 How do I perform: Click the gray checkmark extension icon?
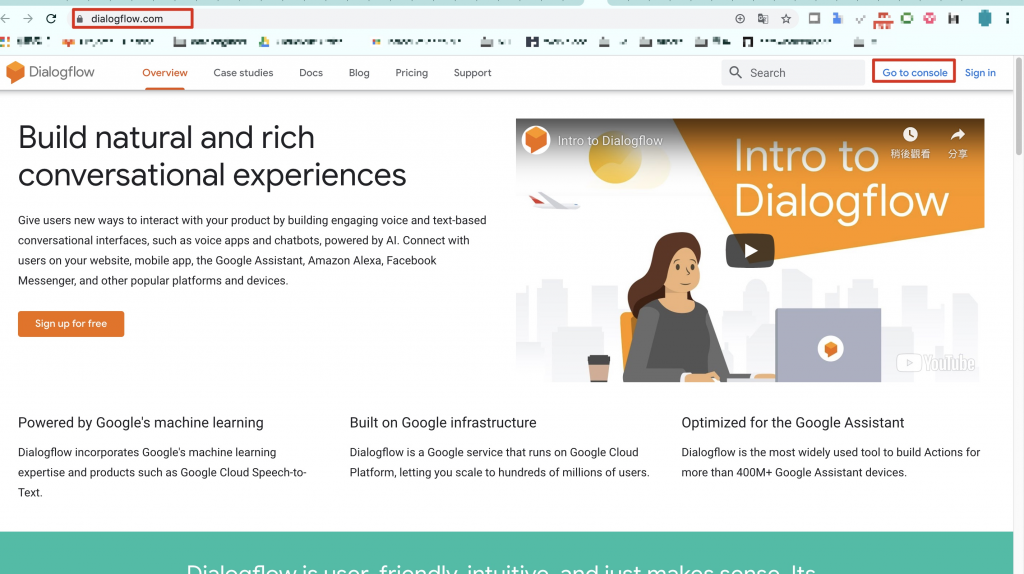pos(860,20)
